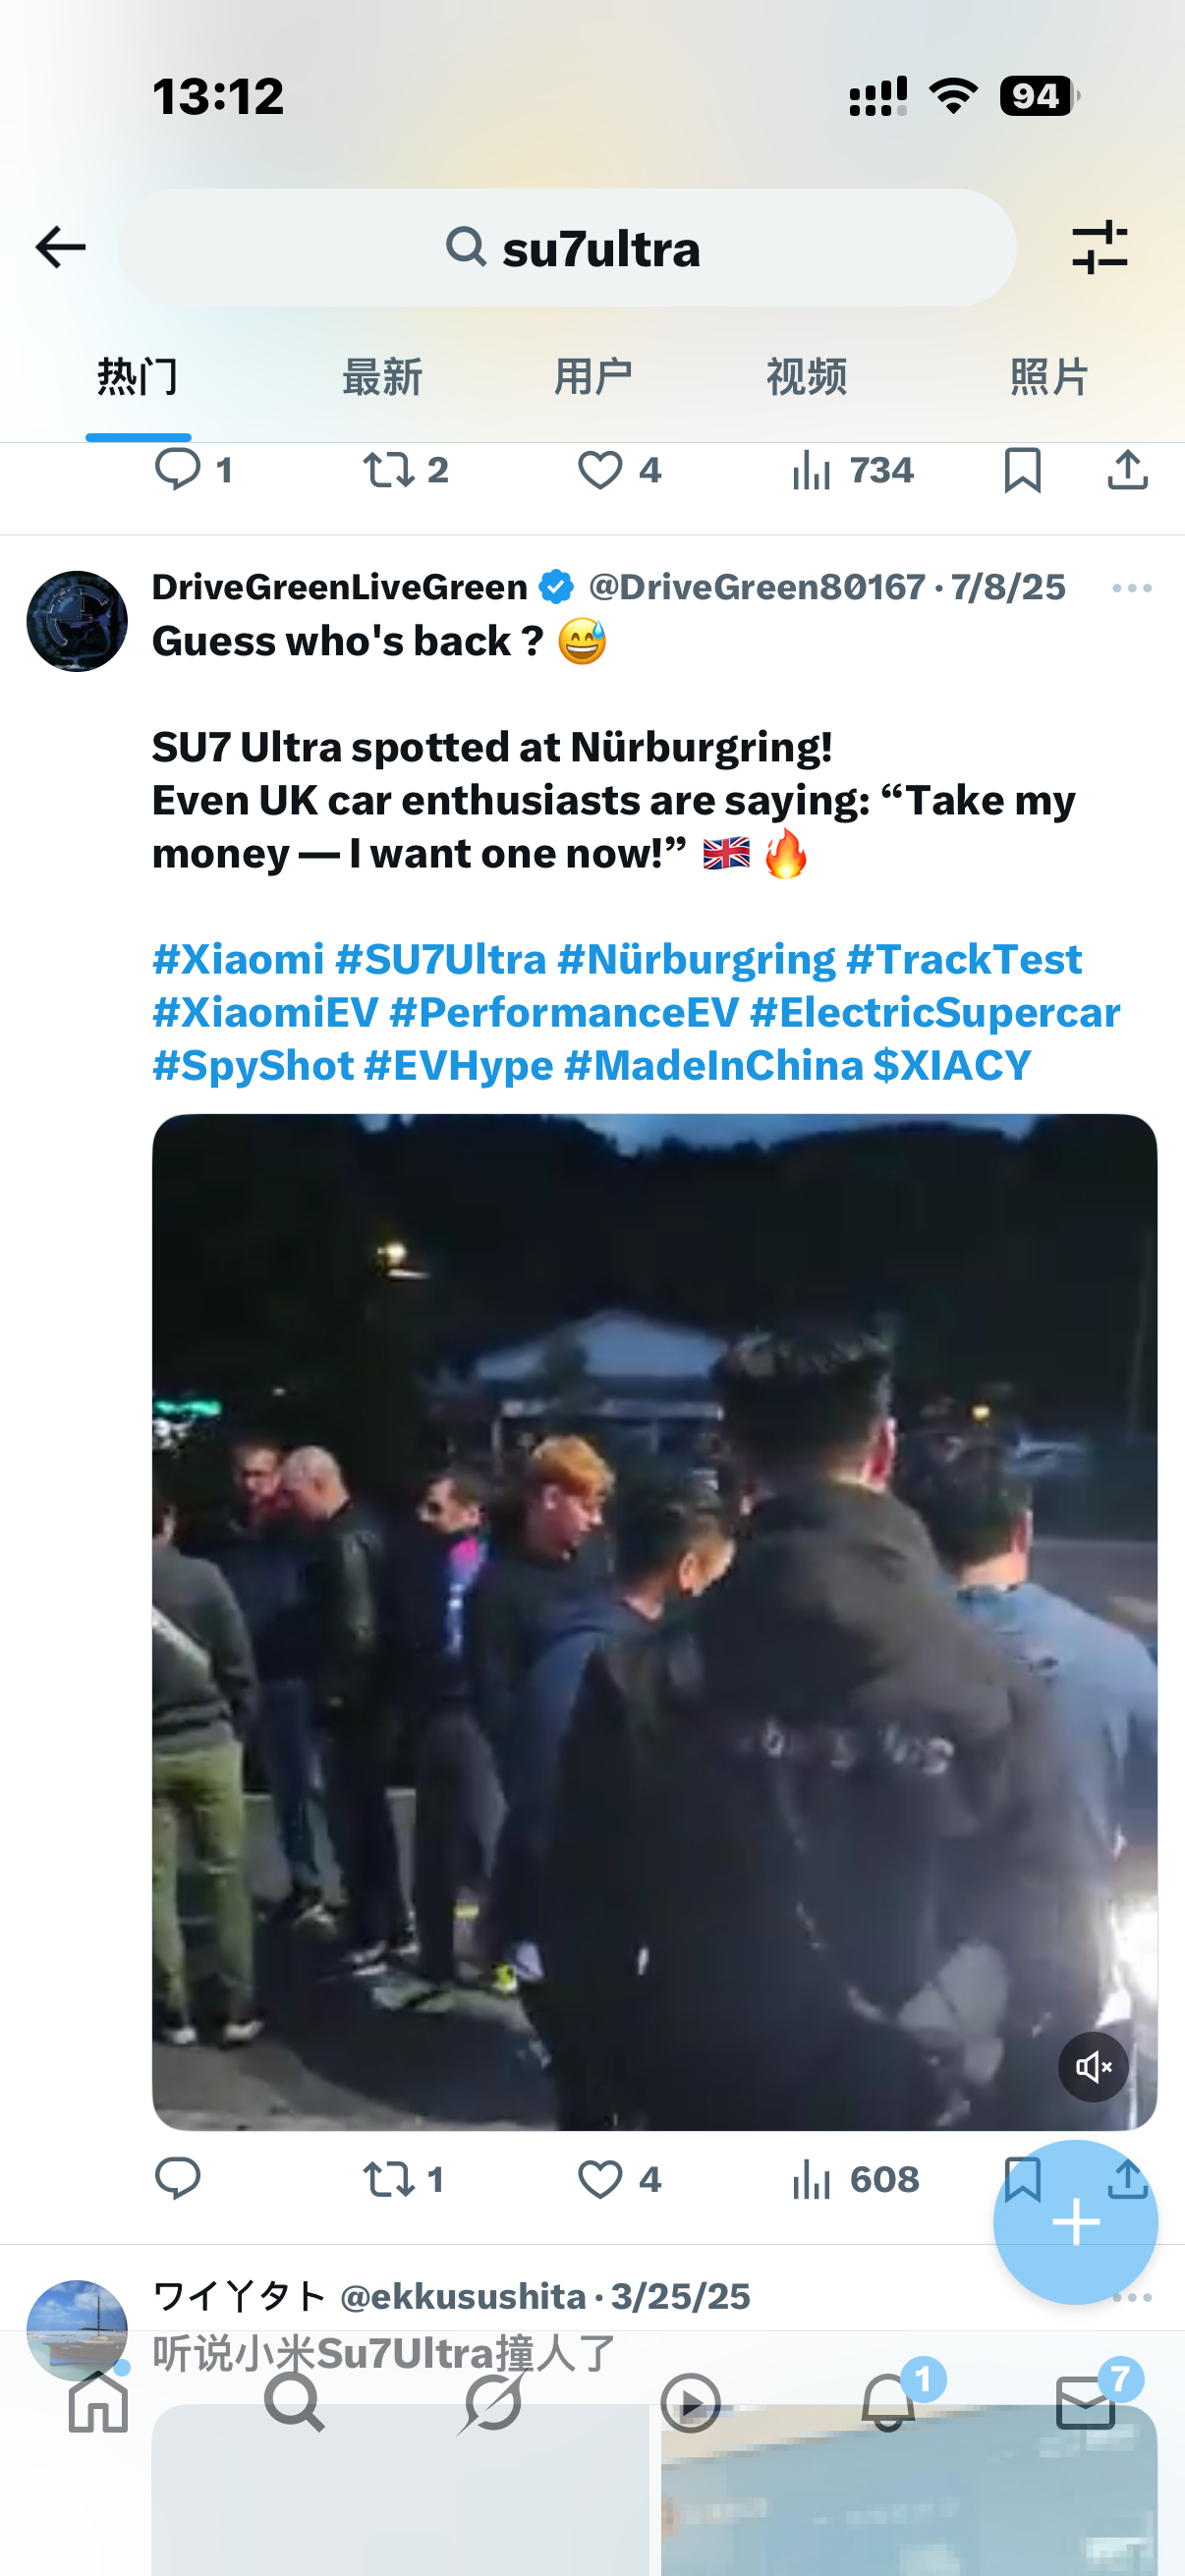This screenshot has height=2576, width=1185.
Task: Go back using the left arrow
Action: tap(60, 247)
